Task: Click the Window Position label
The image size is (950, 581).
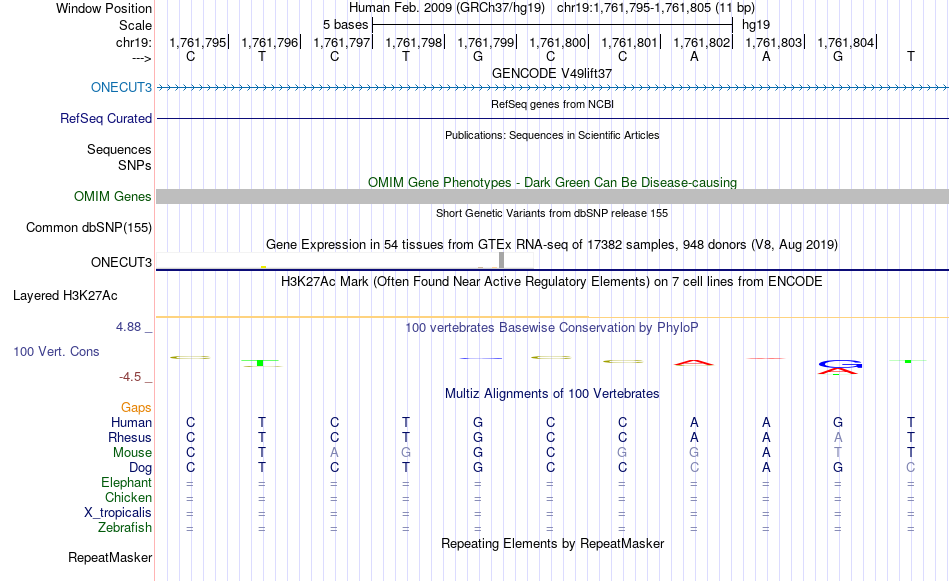Action: pos(104,8)
